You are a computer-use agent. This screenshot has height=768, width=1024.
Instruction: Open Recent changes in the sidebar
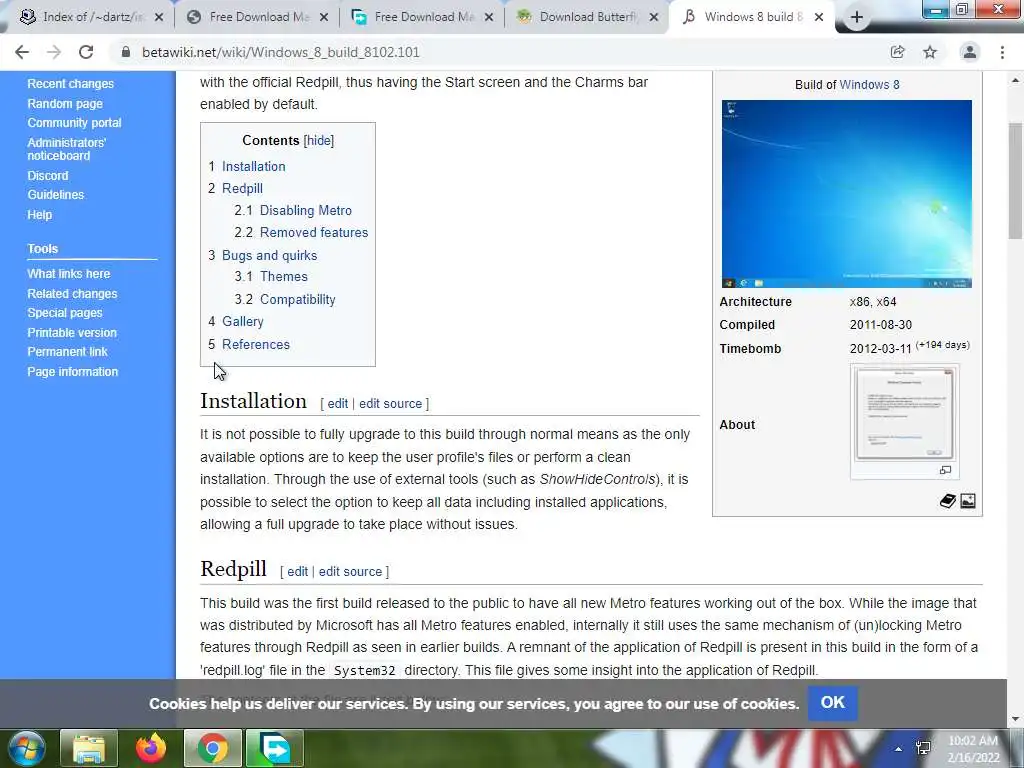(71, 84)
